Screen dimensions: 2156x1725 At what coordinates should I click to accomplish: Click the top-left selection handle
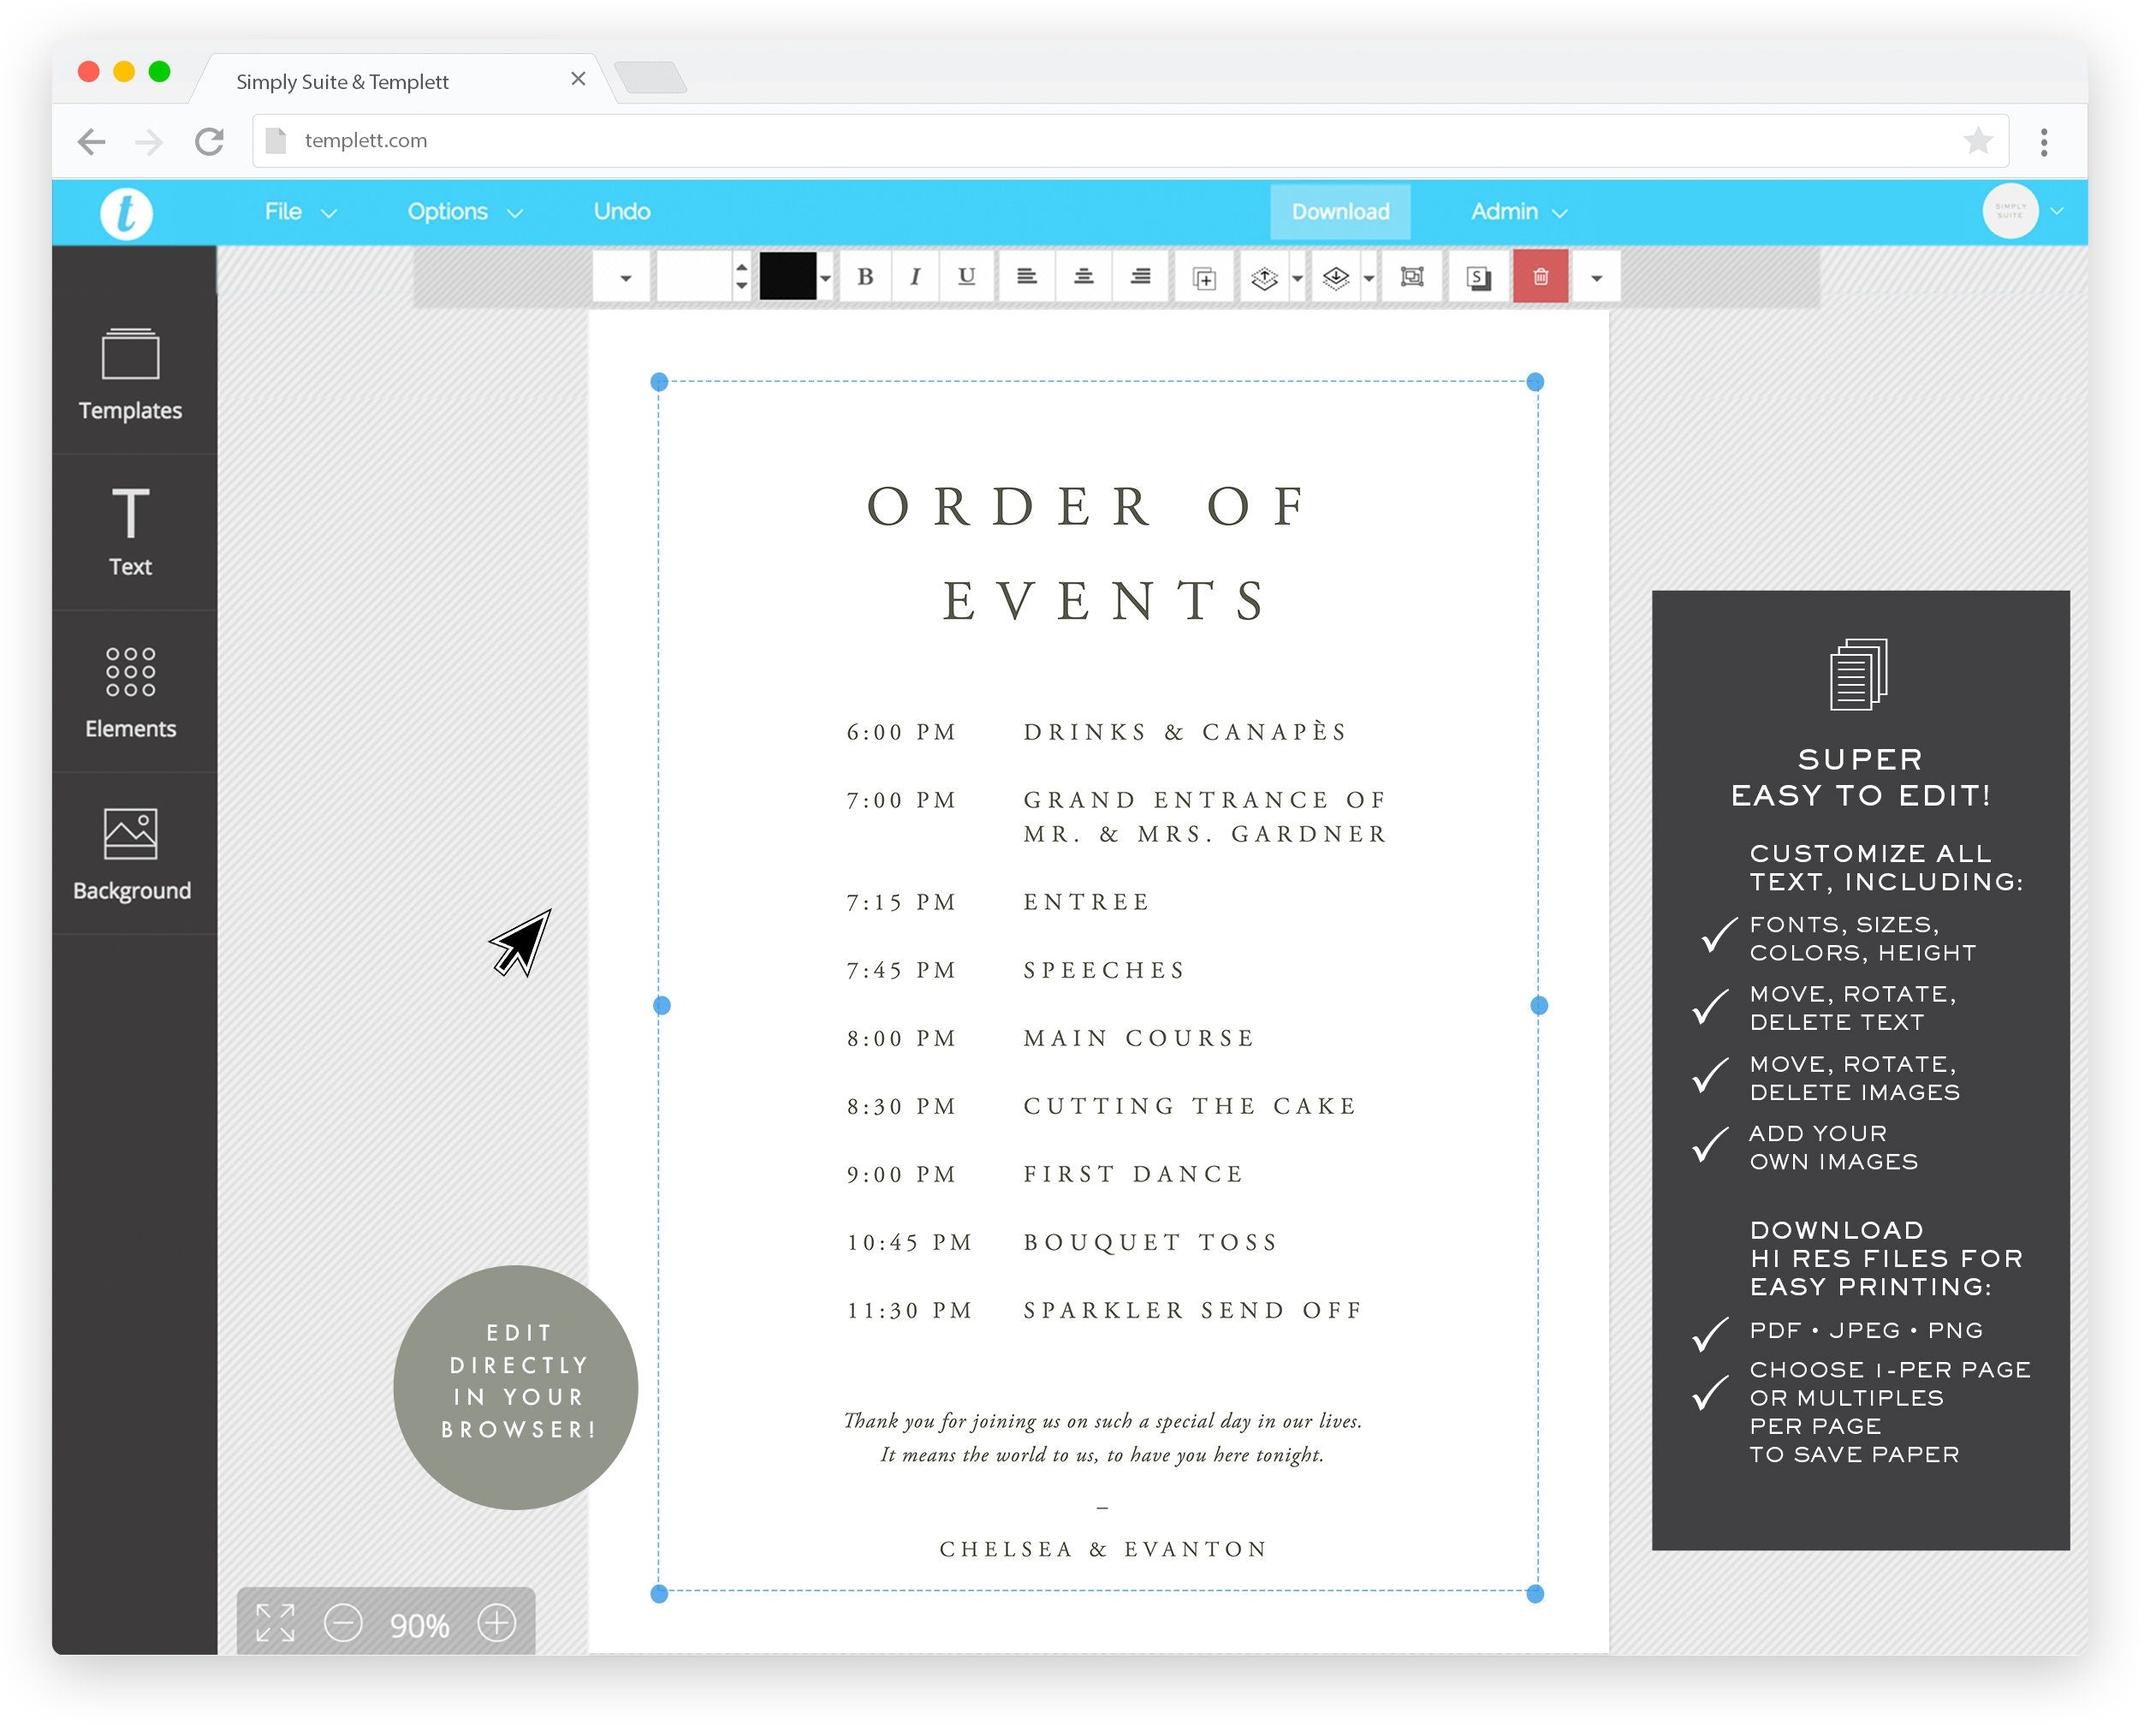click(x=658, y=381)
